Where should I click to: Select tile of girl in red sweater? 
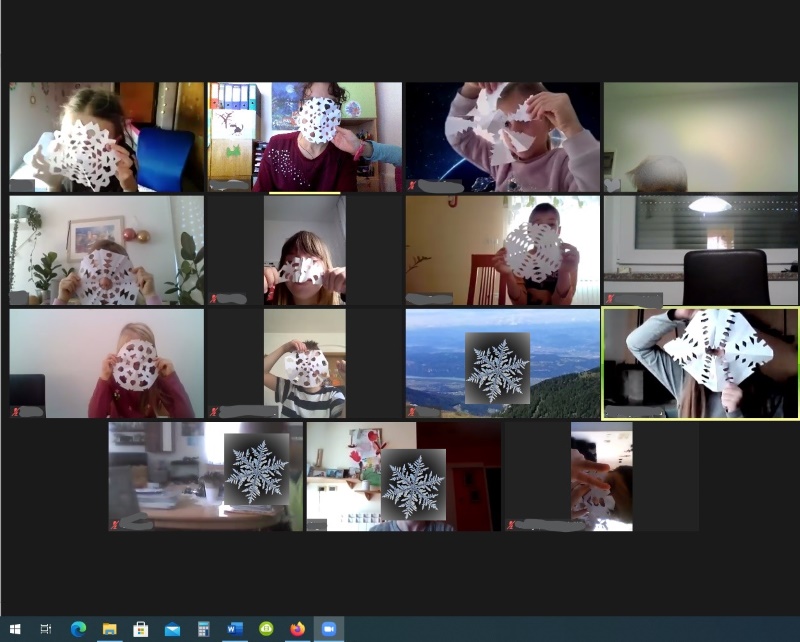(107, 363)
